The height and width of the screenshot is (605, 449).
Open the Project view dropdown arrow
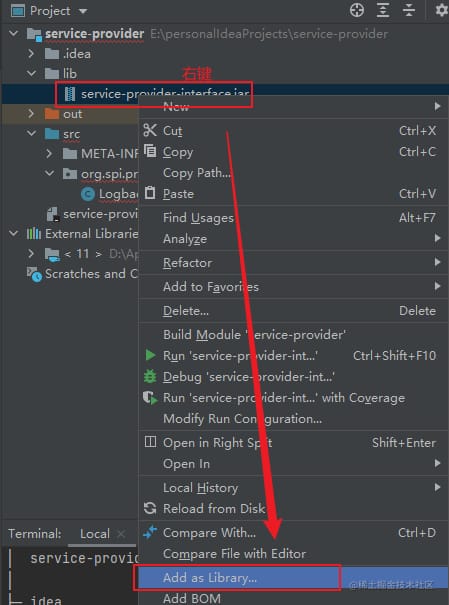[83, 11]
